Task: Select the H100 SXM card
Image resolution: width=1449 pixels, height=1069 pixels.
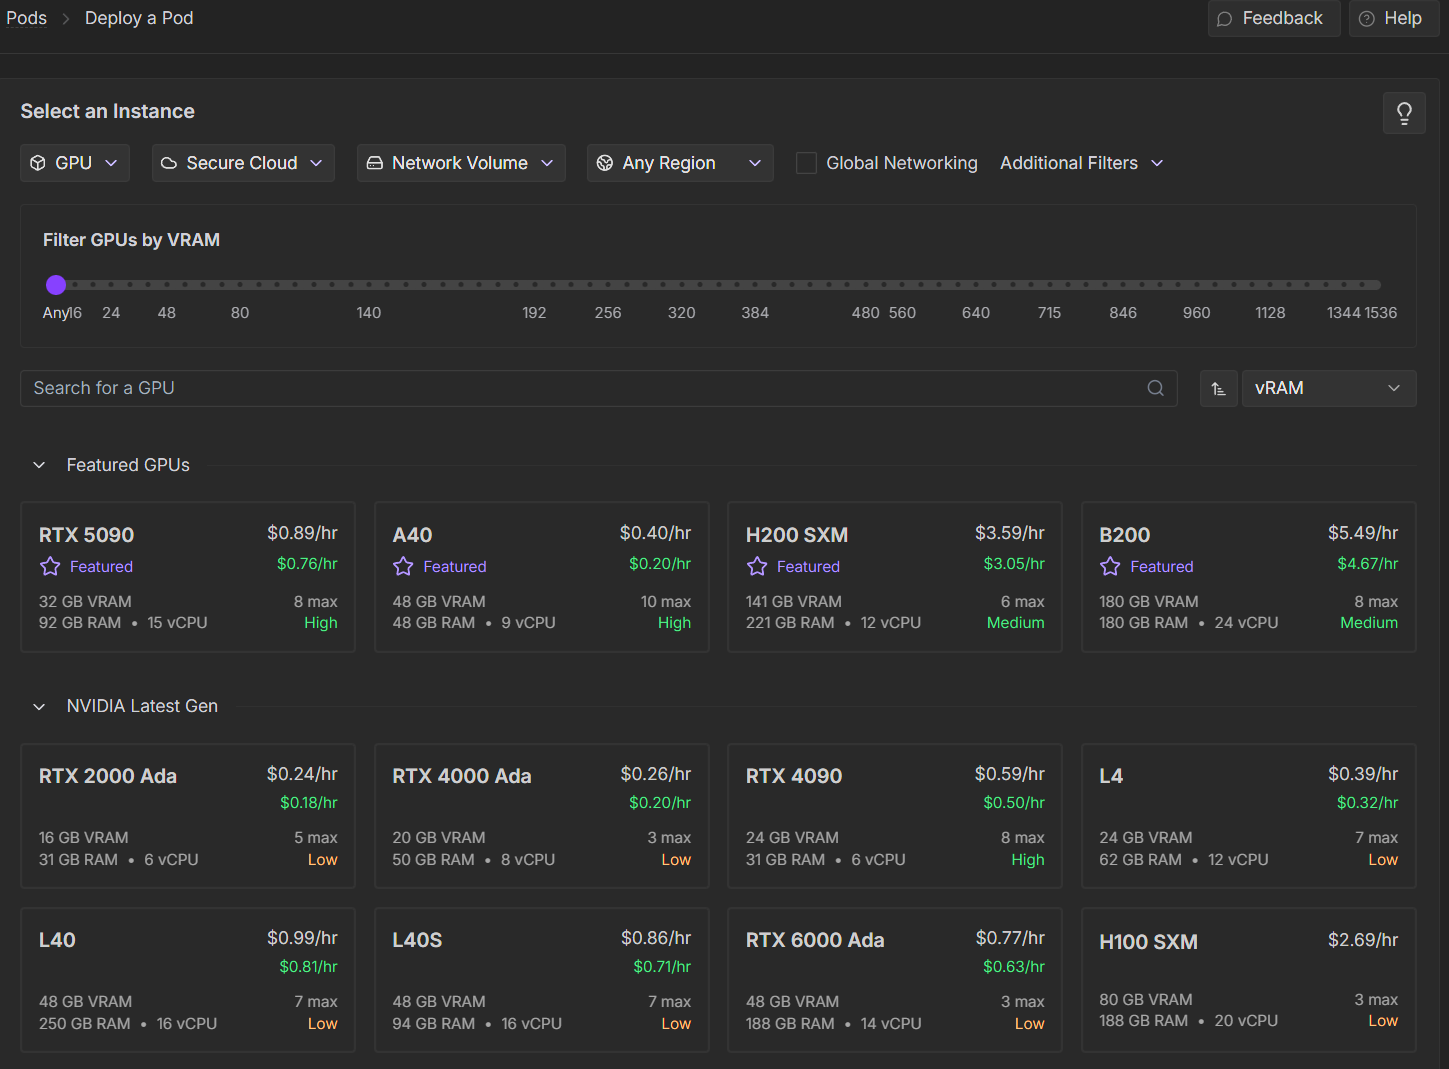Action: (x=1249, y=980)
